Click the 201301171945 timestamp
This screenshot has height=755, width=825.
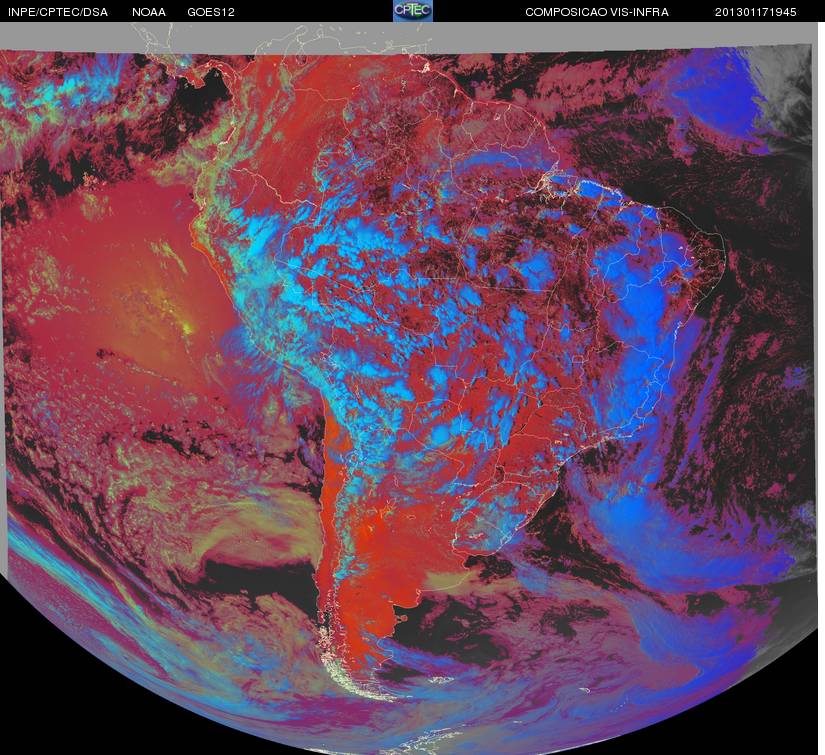tap(756, 12)
